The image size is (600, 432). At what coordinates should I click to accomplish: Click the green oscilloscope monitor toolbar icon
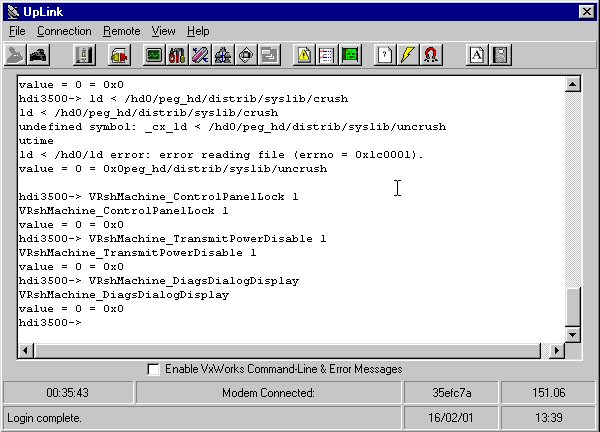pyautogui.click(x=154, y=55)
